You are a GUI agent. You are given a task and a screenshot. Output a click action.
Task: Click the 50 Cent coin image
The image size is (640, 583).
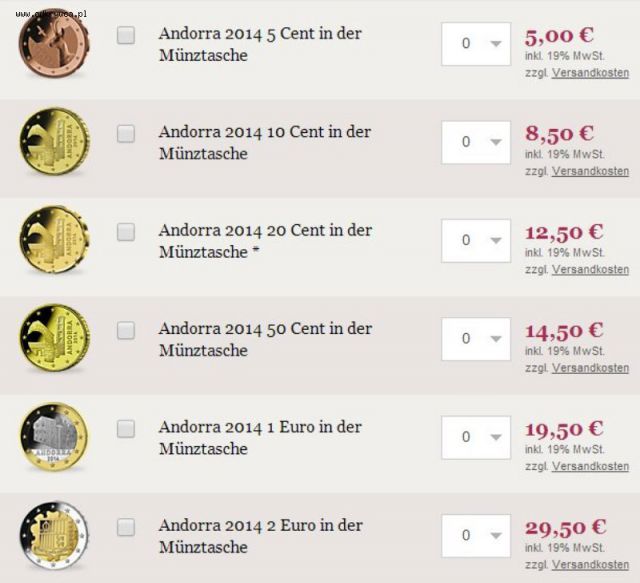[54, 338]
